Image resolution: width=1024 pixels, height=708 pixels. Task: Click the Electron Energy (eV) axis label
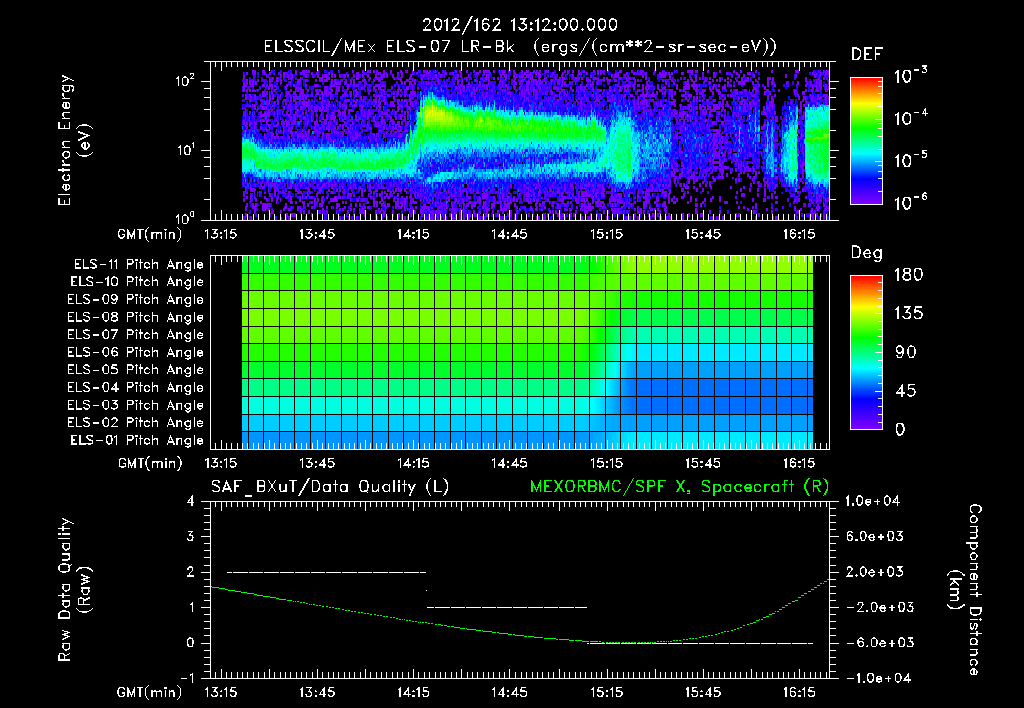(x=74, y=140)
